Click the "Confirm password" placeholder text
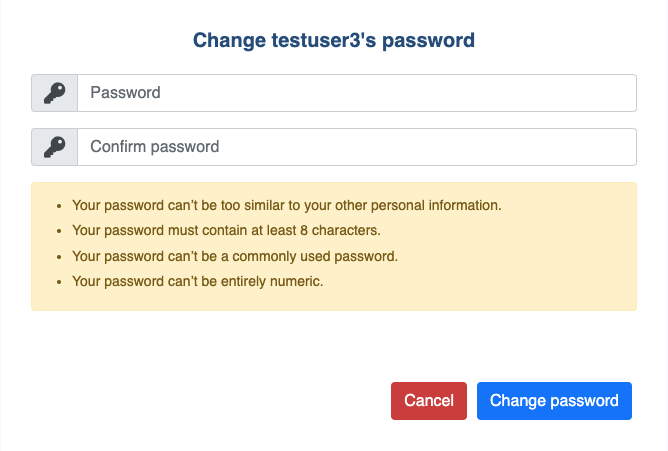This screenshot has width=668, height=451. [154, 147]
